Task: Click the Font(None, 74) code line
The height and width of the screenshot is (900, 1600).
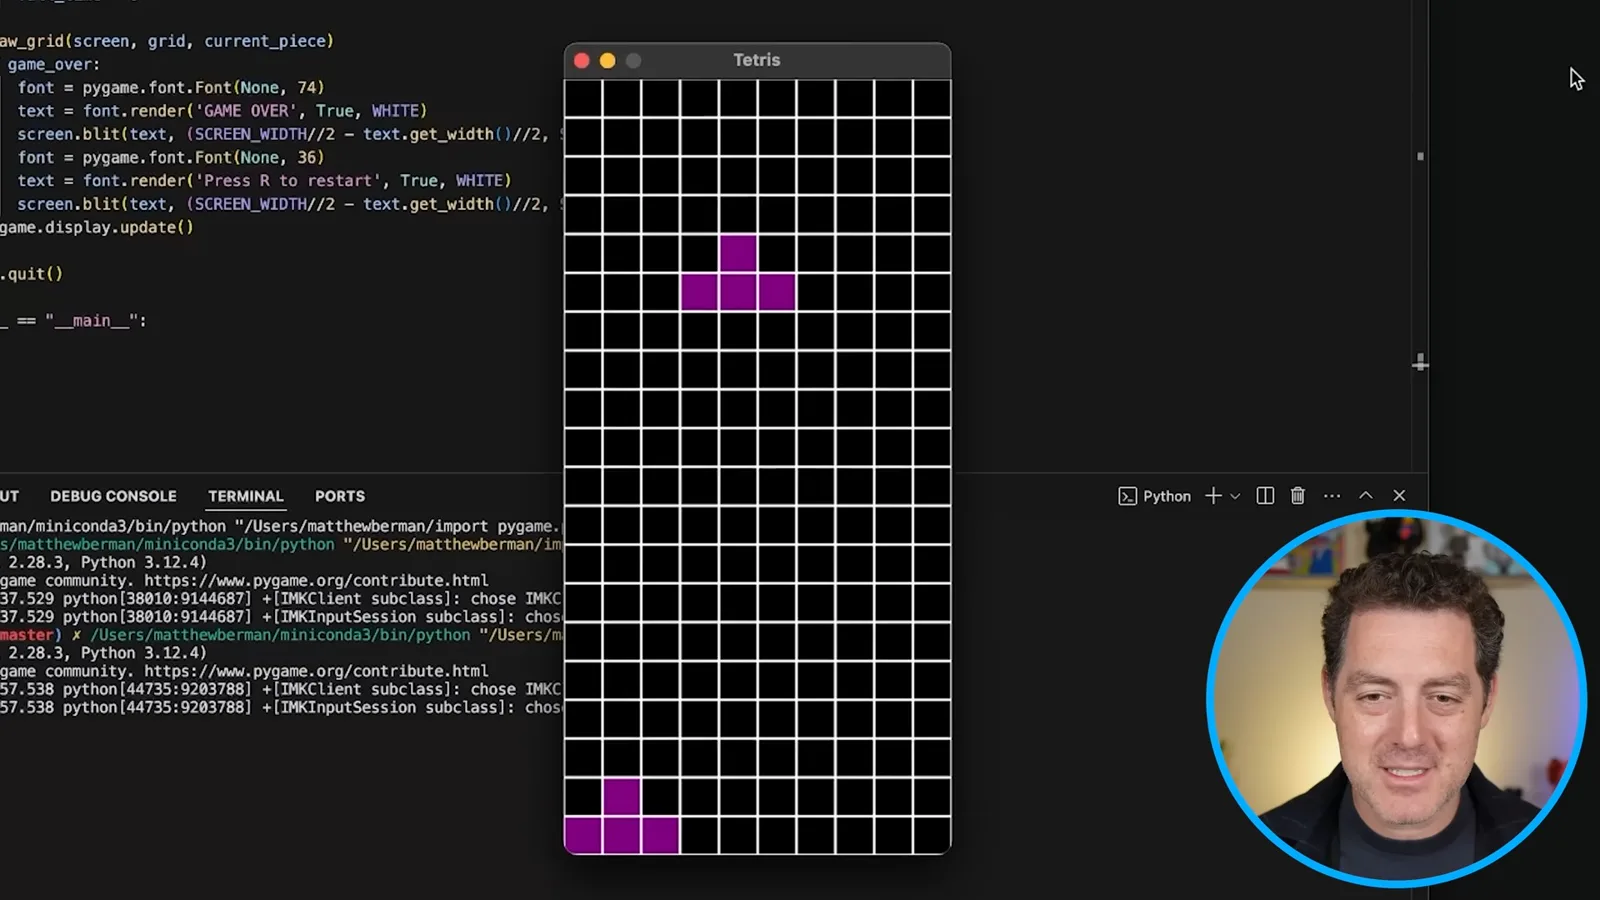Action: tap(171, 88)
